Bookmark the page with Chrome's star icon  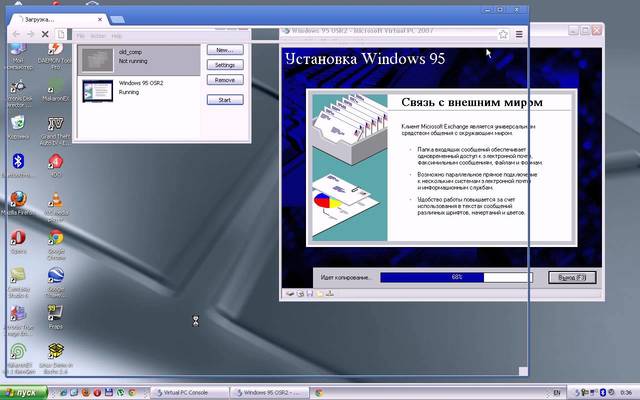(x=503, y=35)
